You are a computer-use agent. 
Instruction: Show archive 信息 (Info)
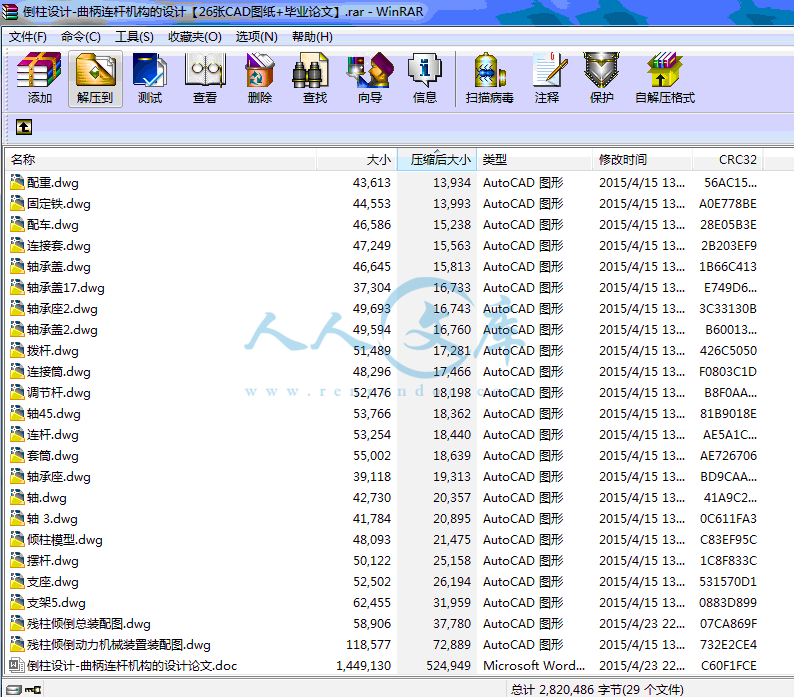coord(425,79)
